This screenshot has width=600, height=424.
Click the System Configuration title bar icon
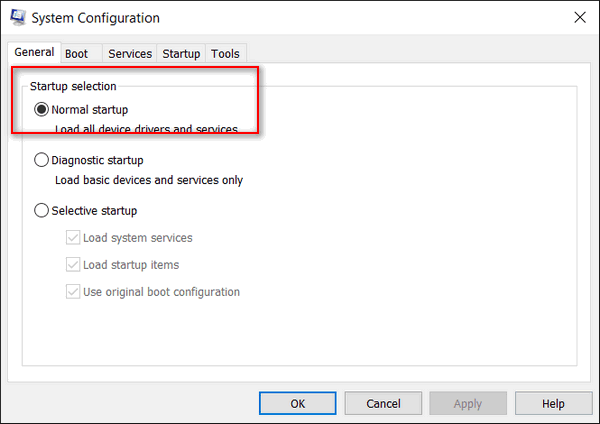[x=18, y=17]
